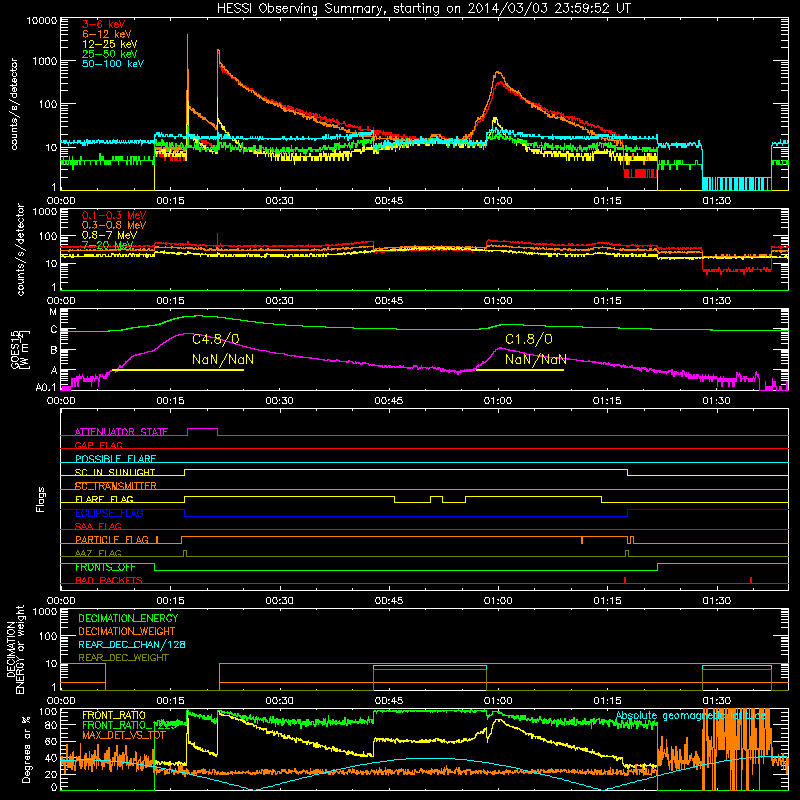The width and height of the screenshot is (800, 800).
Task: Click the 6-12 keV spike peak near 00:17
Action: [187, 36]
